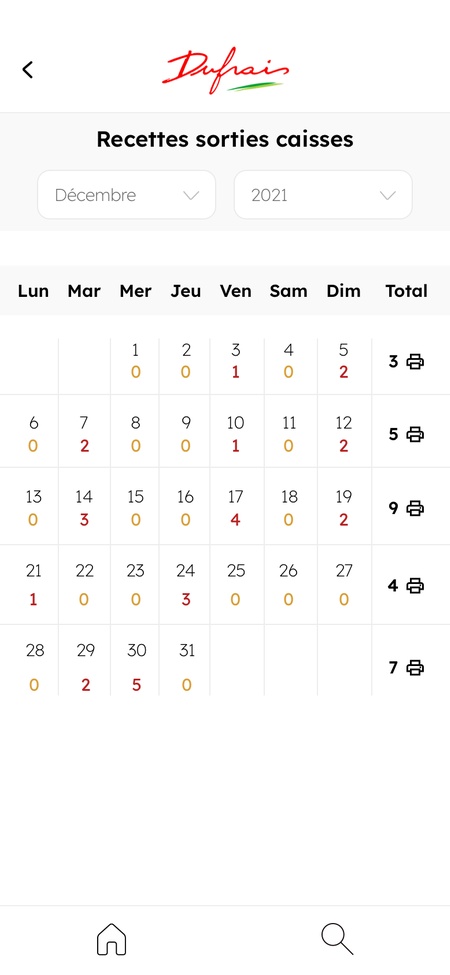This screenshot has height=975, width=450.
Task: Click the chevron in the year selector
Action: [x=388, y=196]
